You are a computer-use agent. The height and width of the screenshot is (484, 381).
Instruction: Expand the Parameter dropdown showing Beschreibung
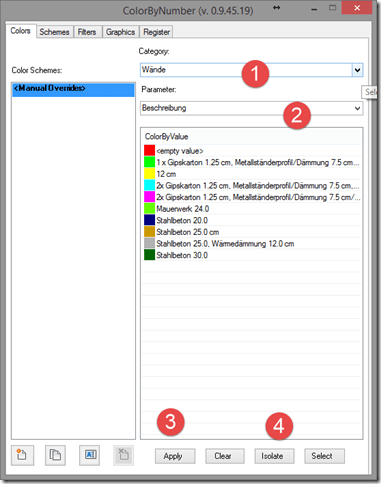tap(357, 108)
